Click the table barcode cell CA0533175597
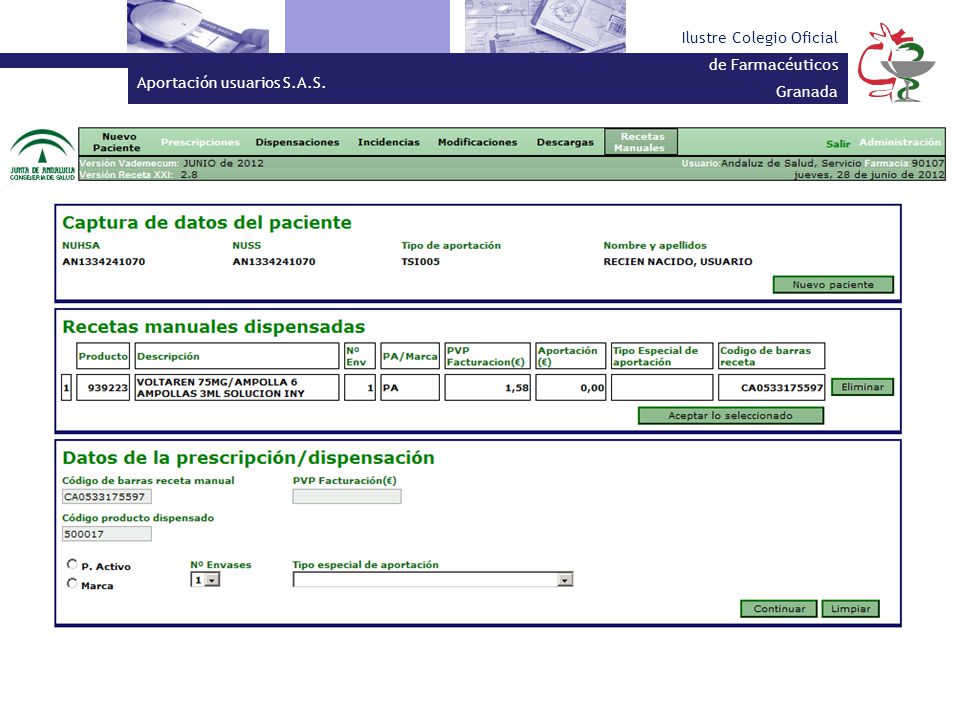Viewport: 960px width, 720px height. pos(771,388)
